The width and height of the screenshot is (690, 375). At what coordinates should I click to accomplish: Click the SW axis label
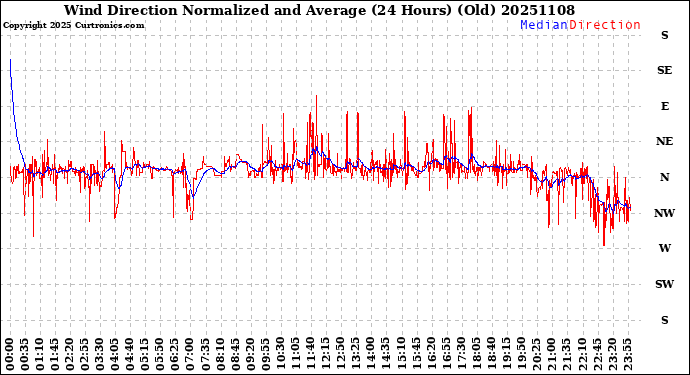(x=664, y=284)
